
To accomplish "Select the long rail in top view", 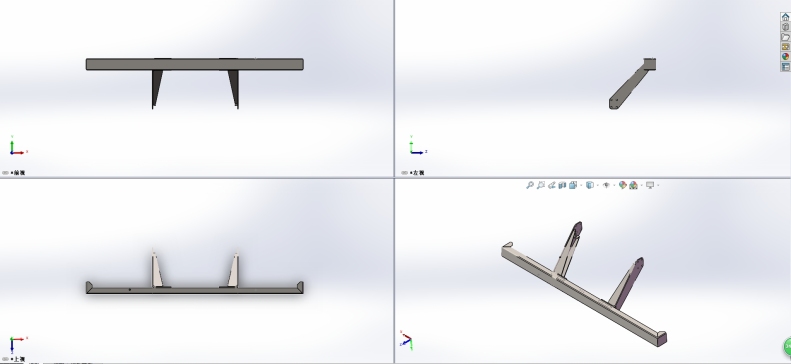I will [195, 290].
